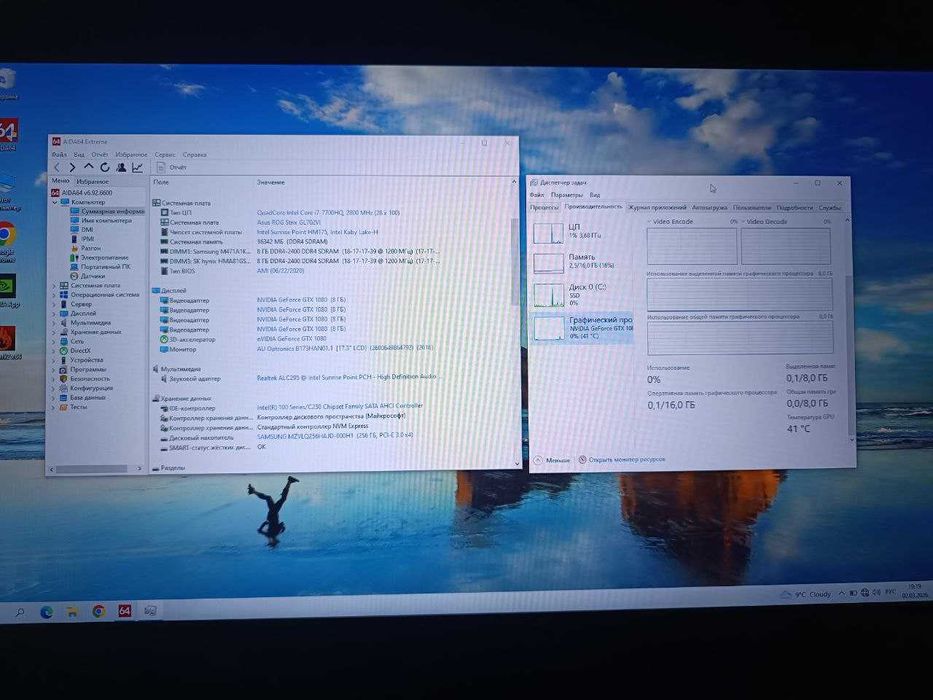Switch to Избранное tab in AIDA64 sidebar
The image size is (933, 700).
click(x=92, y=182)
